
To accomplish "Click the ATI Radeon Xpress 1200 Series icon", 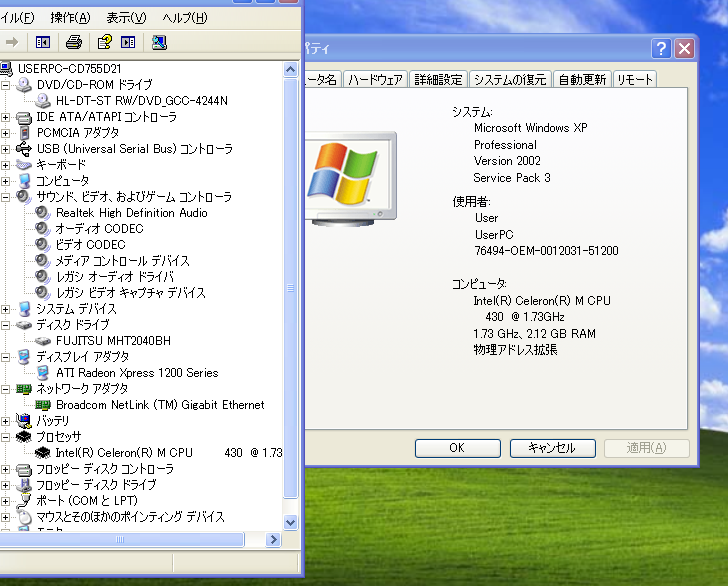I will point(43,373).
